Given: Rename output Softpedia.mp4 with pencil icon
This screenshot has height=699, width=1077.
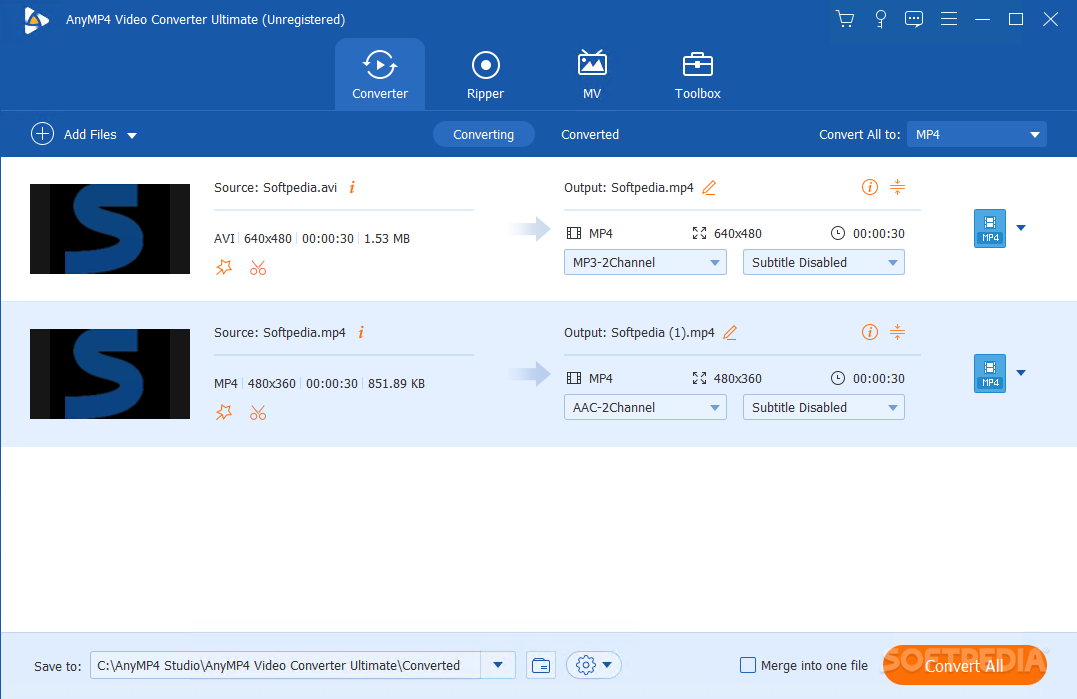Looking at the screenshot, I should tap(709, 188).
